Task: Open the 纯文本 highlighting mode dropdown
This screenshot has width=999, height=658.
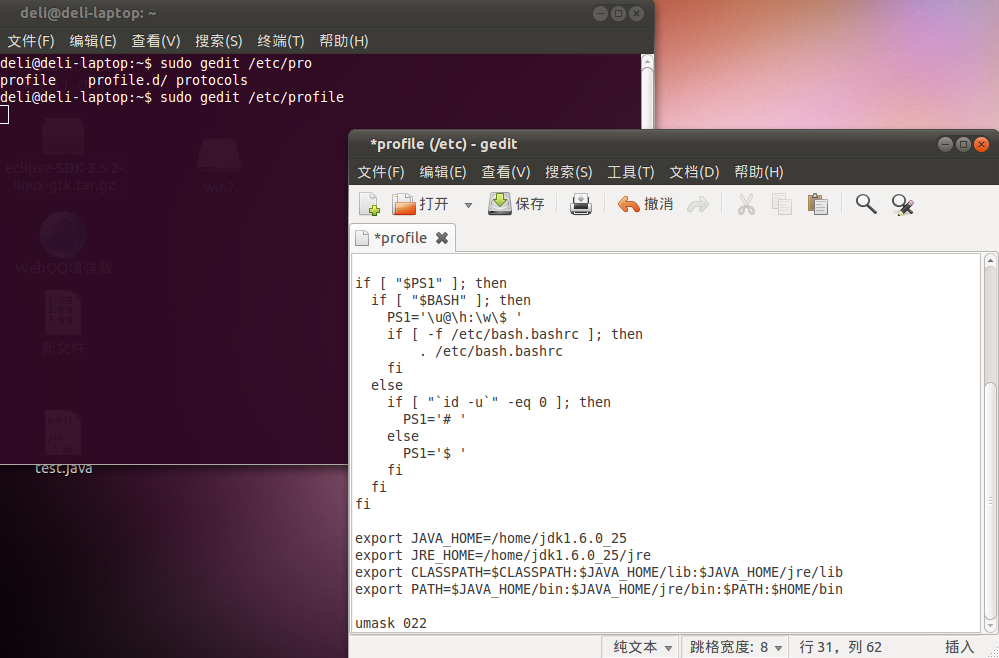Action: tap(640, 646)
